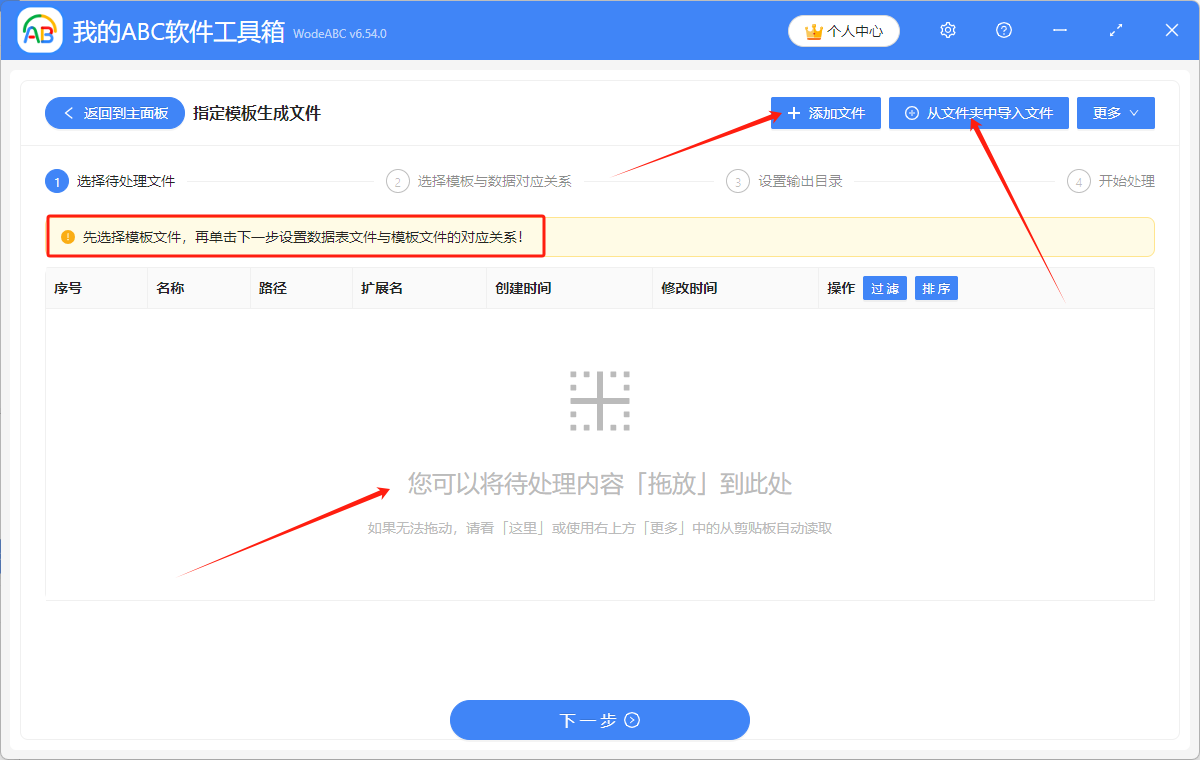Click the 个人中心 account button

coord(843,31)
